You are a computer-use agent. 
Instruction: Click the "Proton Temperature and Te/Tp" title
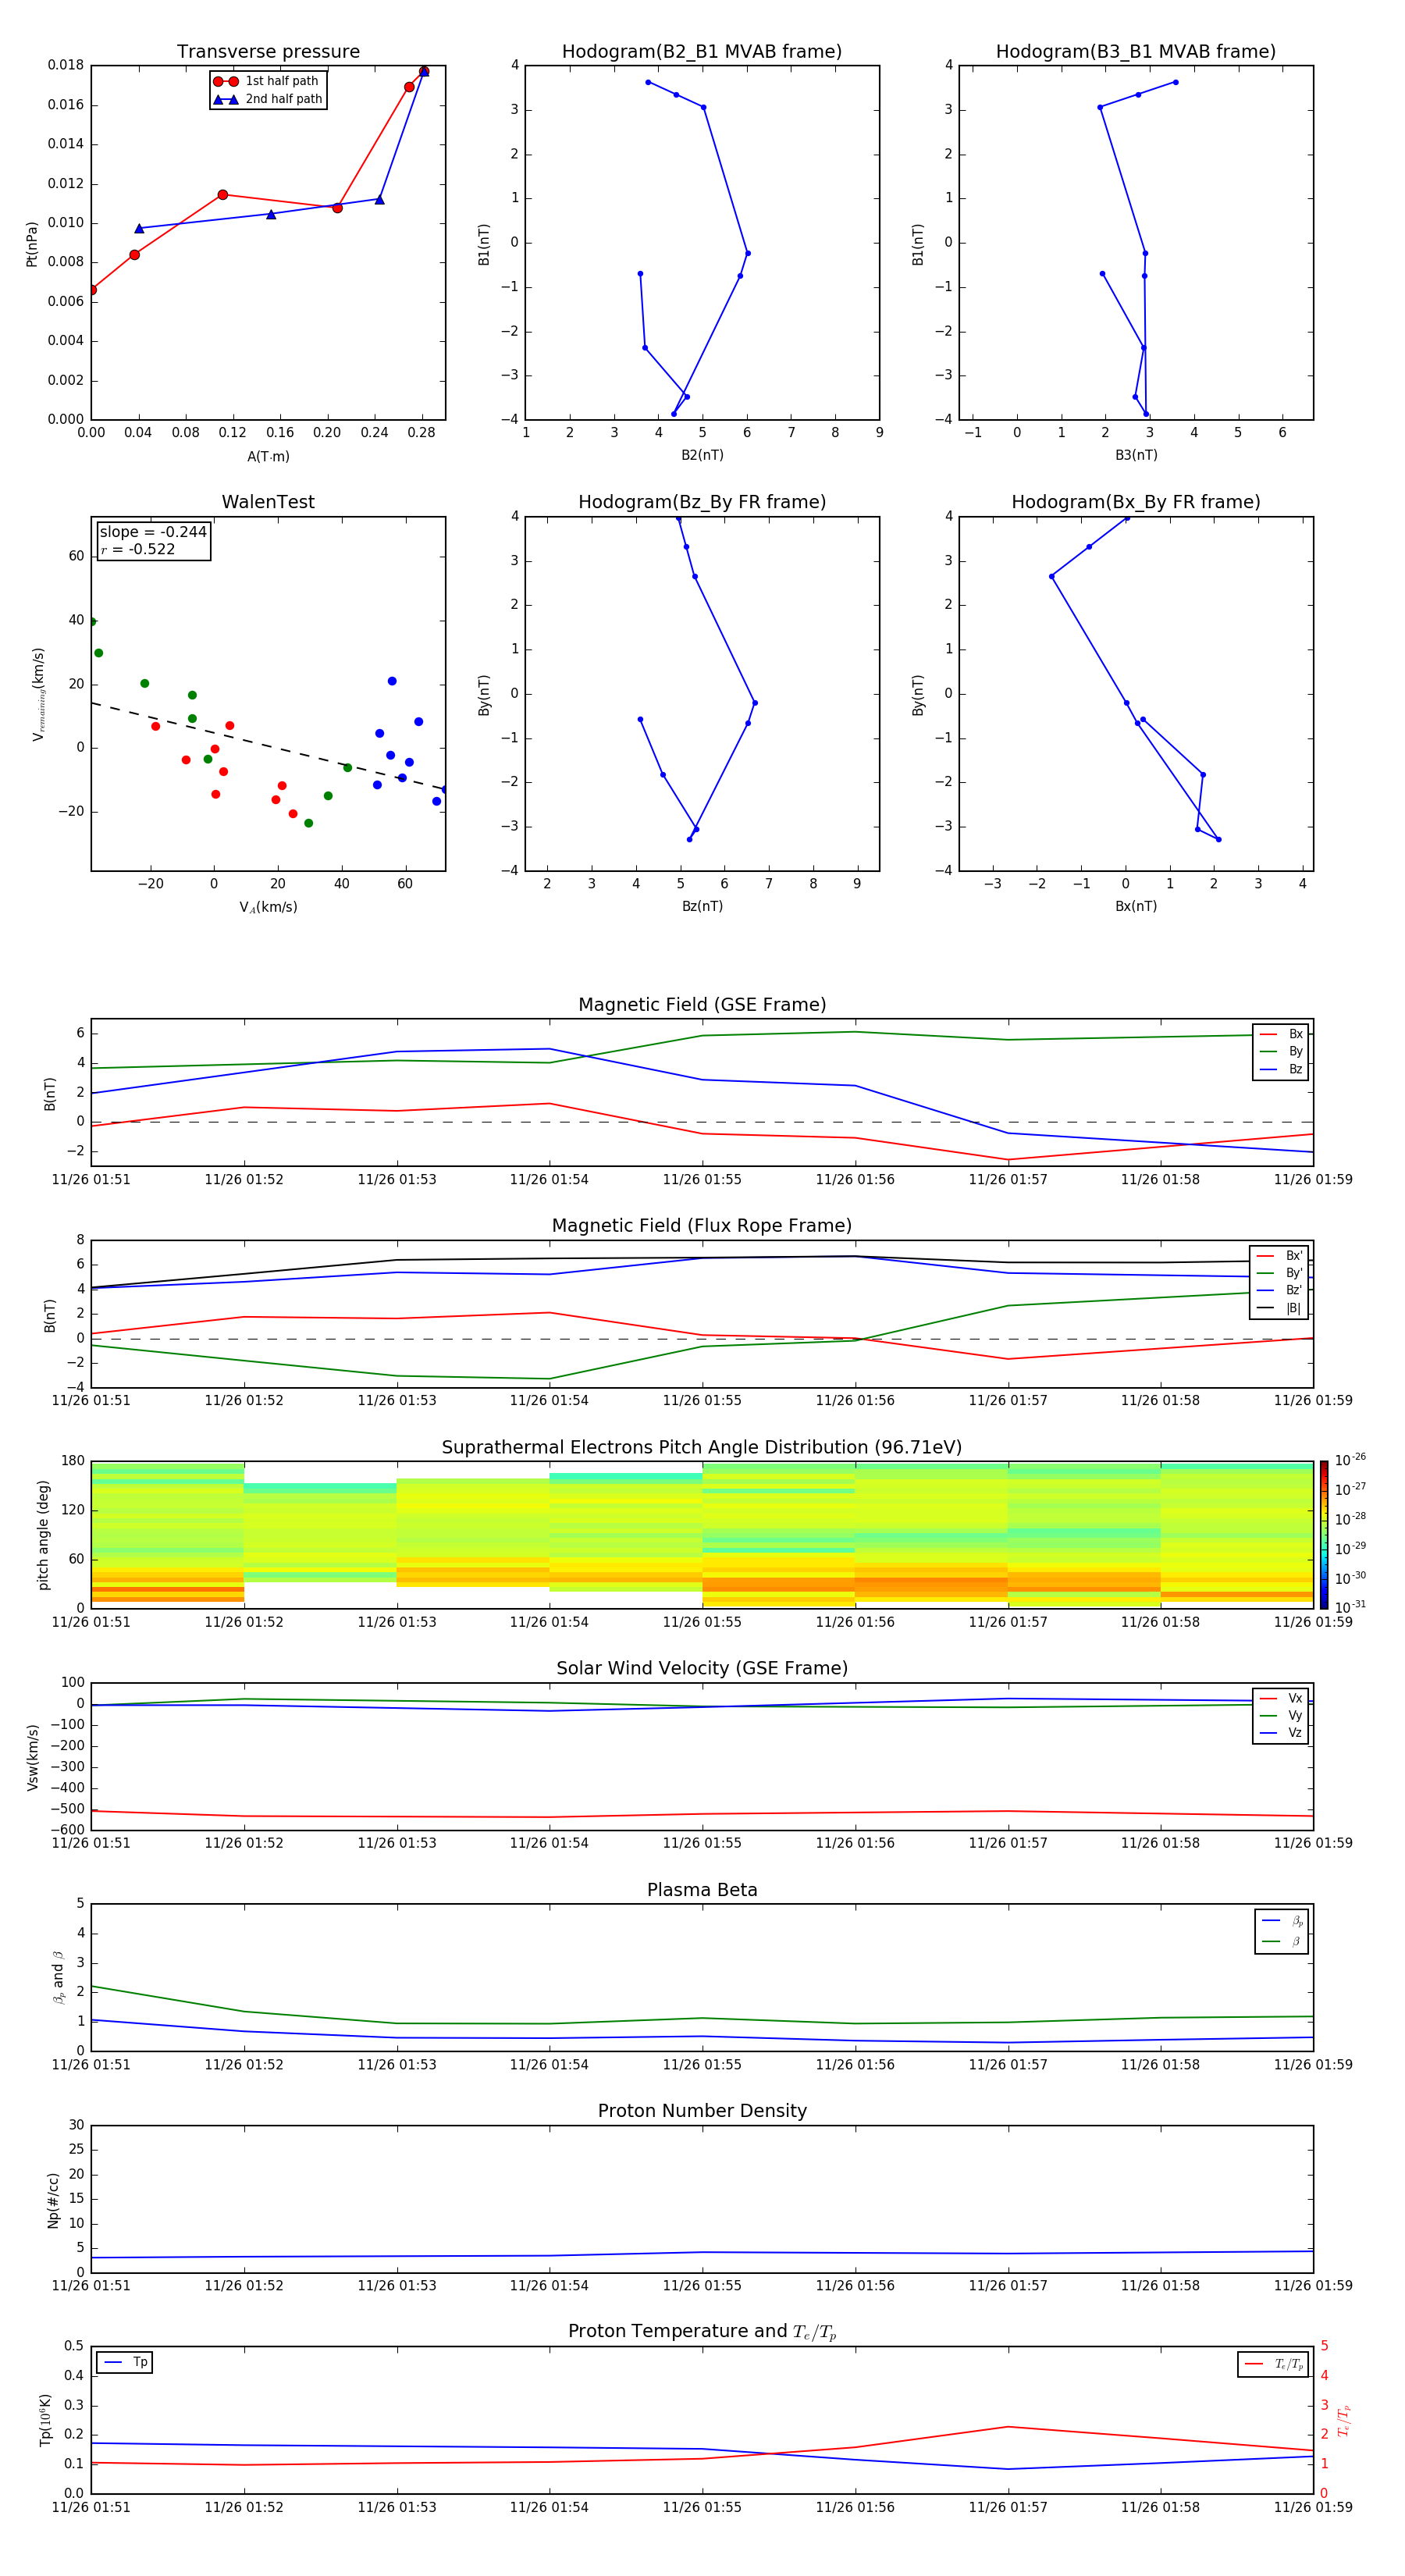point(702,2332)
